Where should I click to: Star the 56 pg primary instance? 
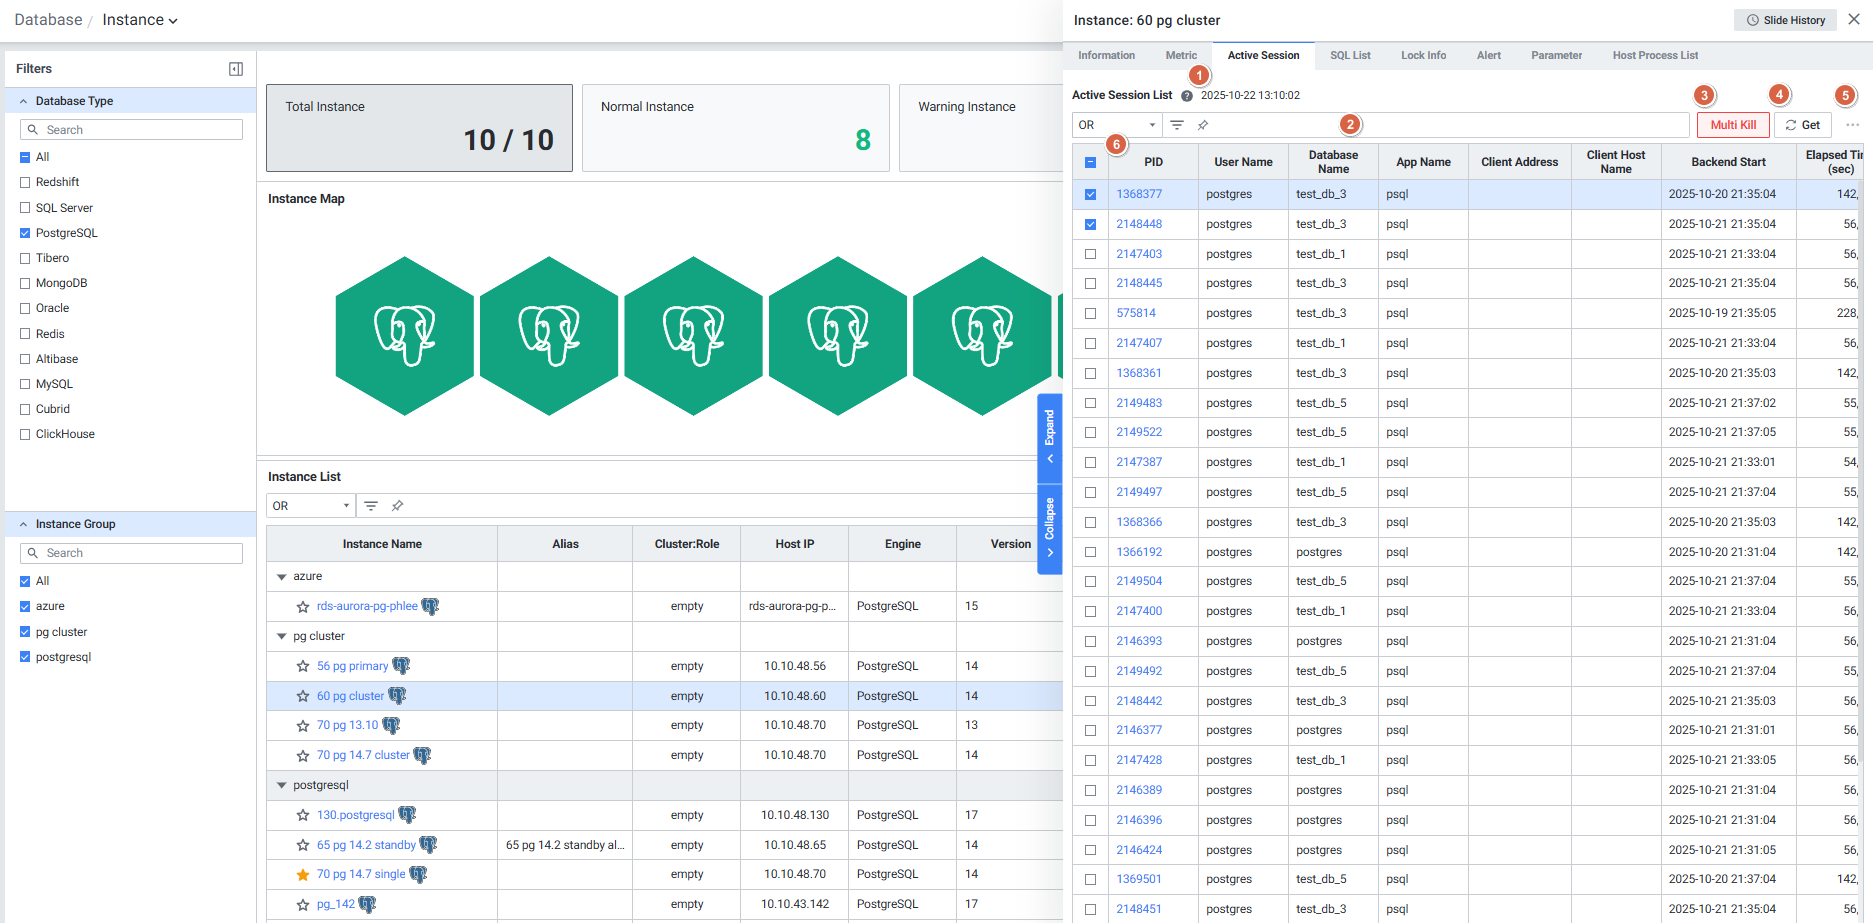303,666
